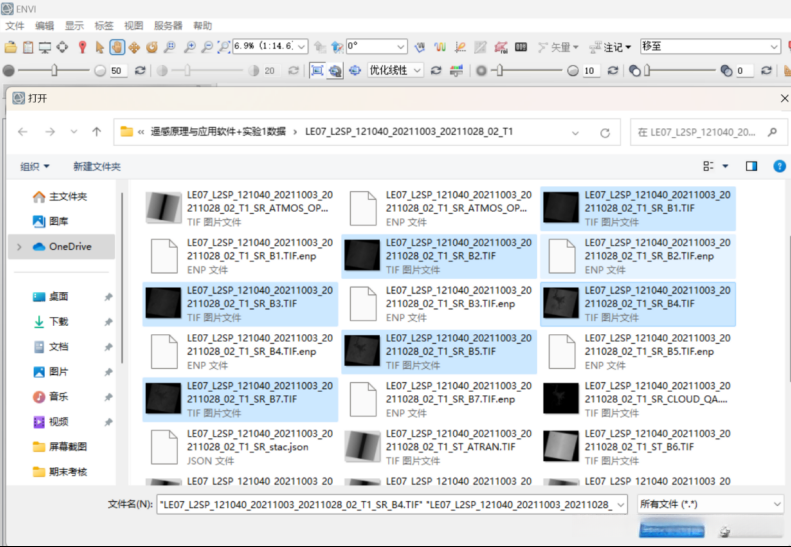Open the 显示 menu
This screenshot has width=791, height=547.
click(x=74, y=25)
